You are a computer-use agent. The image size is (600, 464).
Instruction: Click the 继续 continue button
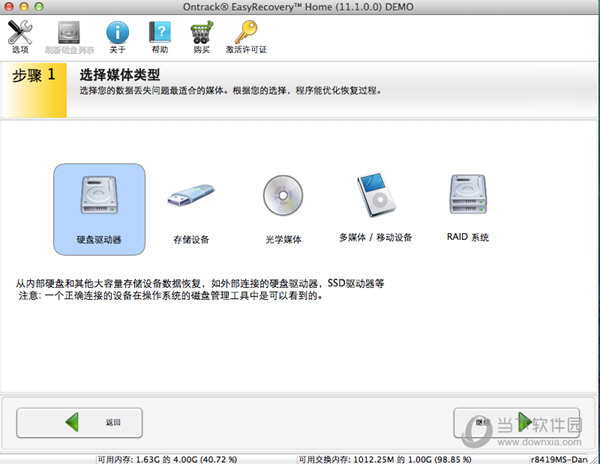(x=517, y=423)
